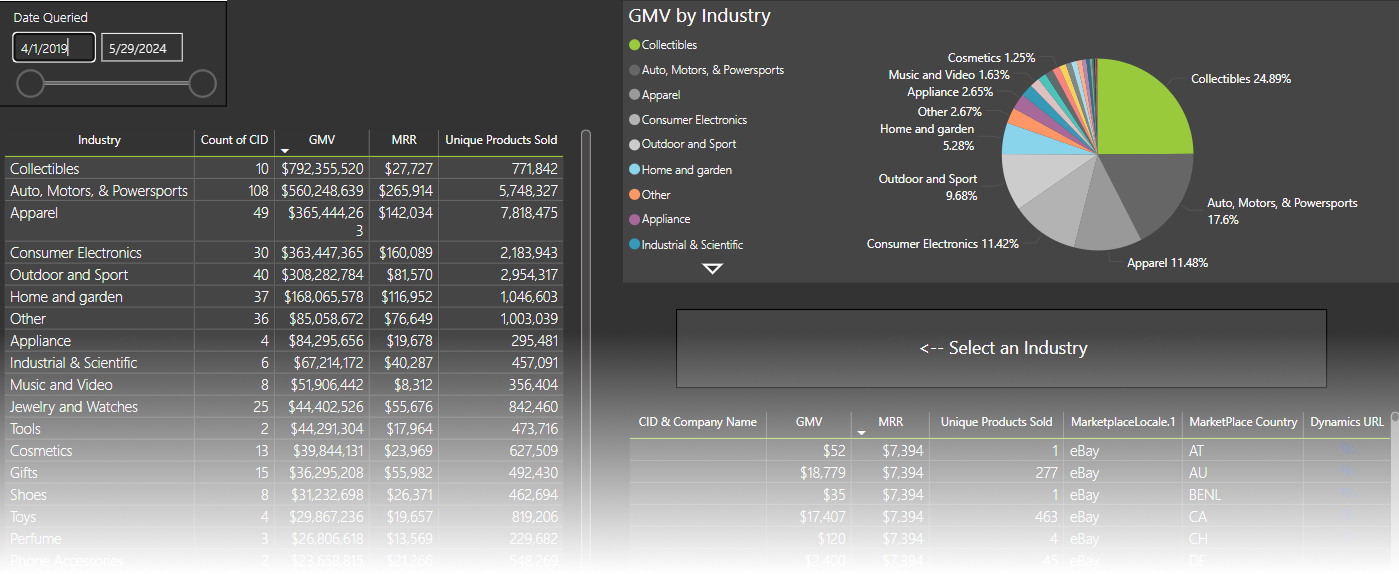
Task: Click the $792,355,520 GMV cell
Action: [322, 169]
